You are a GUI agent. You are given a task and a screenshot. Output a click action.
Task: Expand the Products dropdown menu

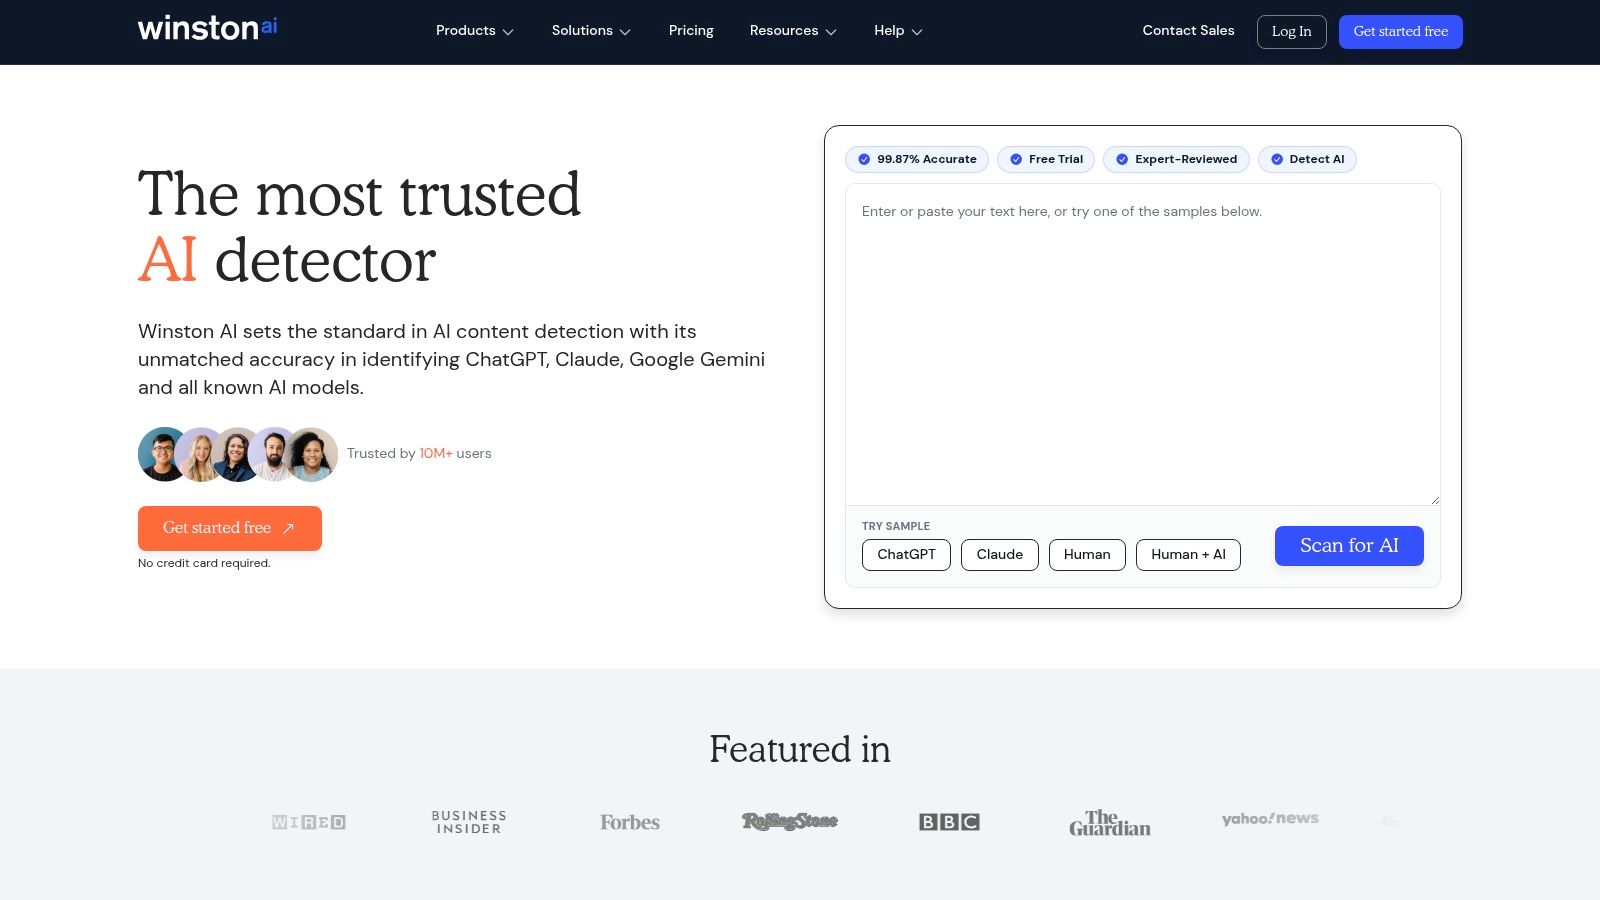point(475,31)
